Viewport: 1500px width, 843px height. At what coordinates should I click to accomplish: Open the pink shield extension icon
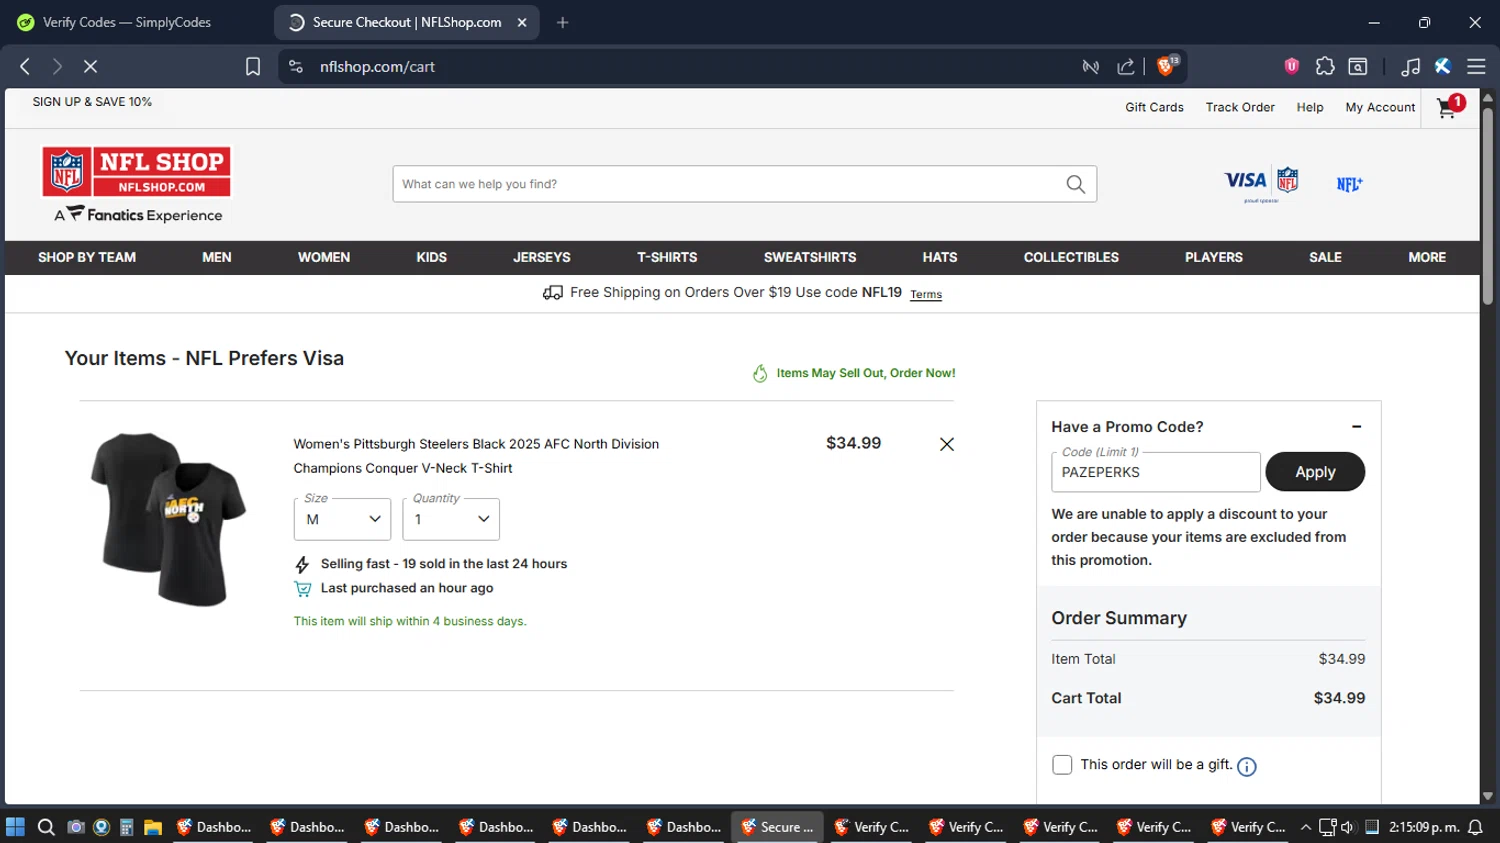pyautogui.click(x=1292, y=66)
